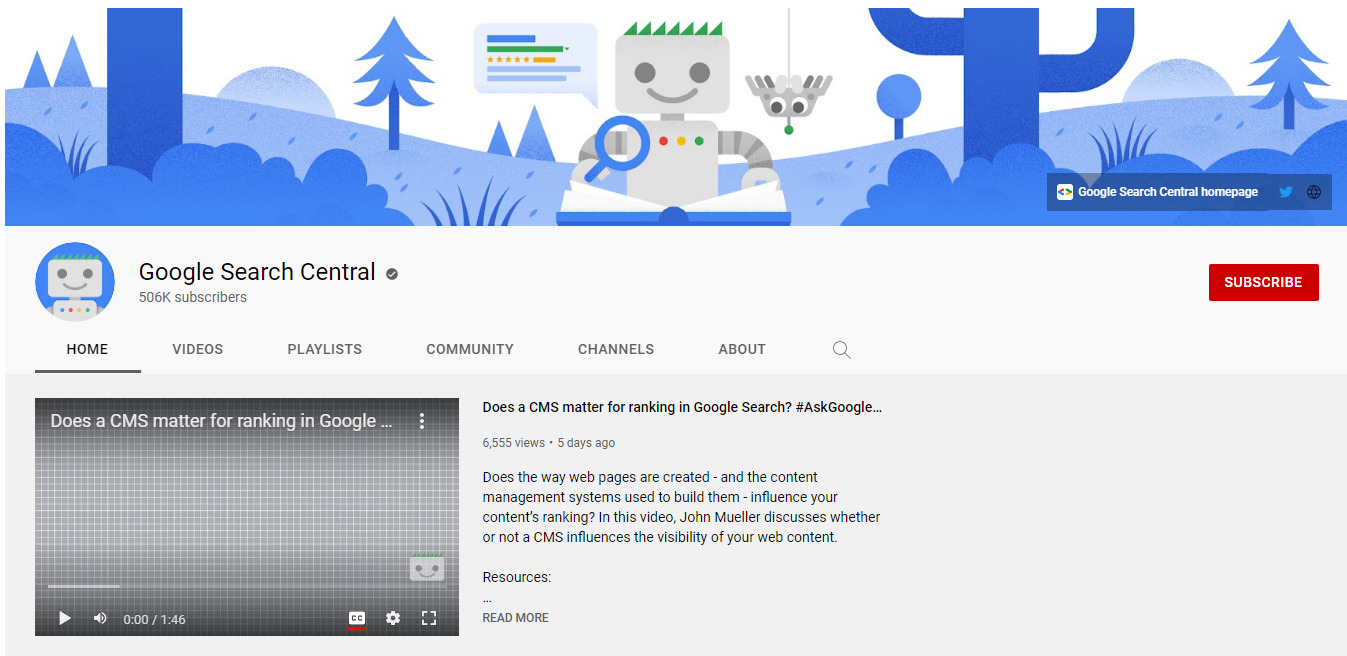The image size is (1347, 656).
Task: Click the video description paragraph about John Mueller
Action: point(681,507)
